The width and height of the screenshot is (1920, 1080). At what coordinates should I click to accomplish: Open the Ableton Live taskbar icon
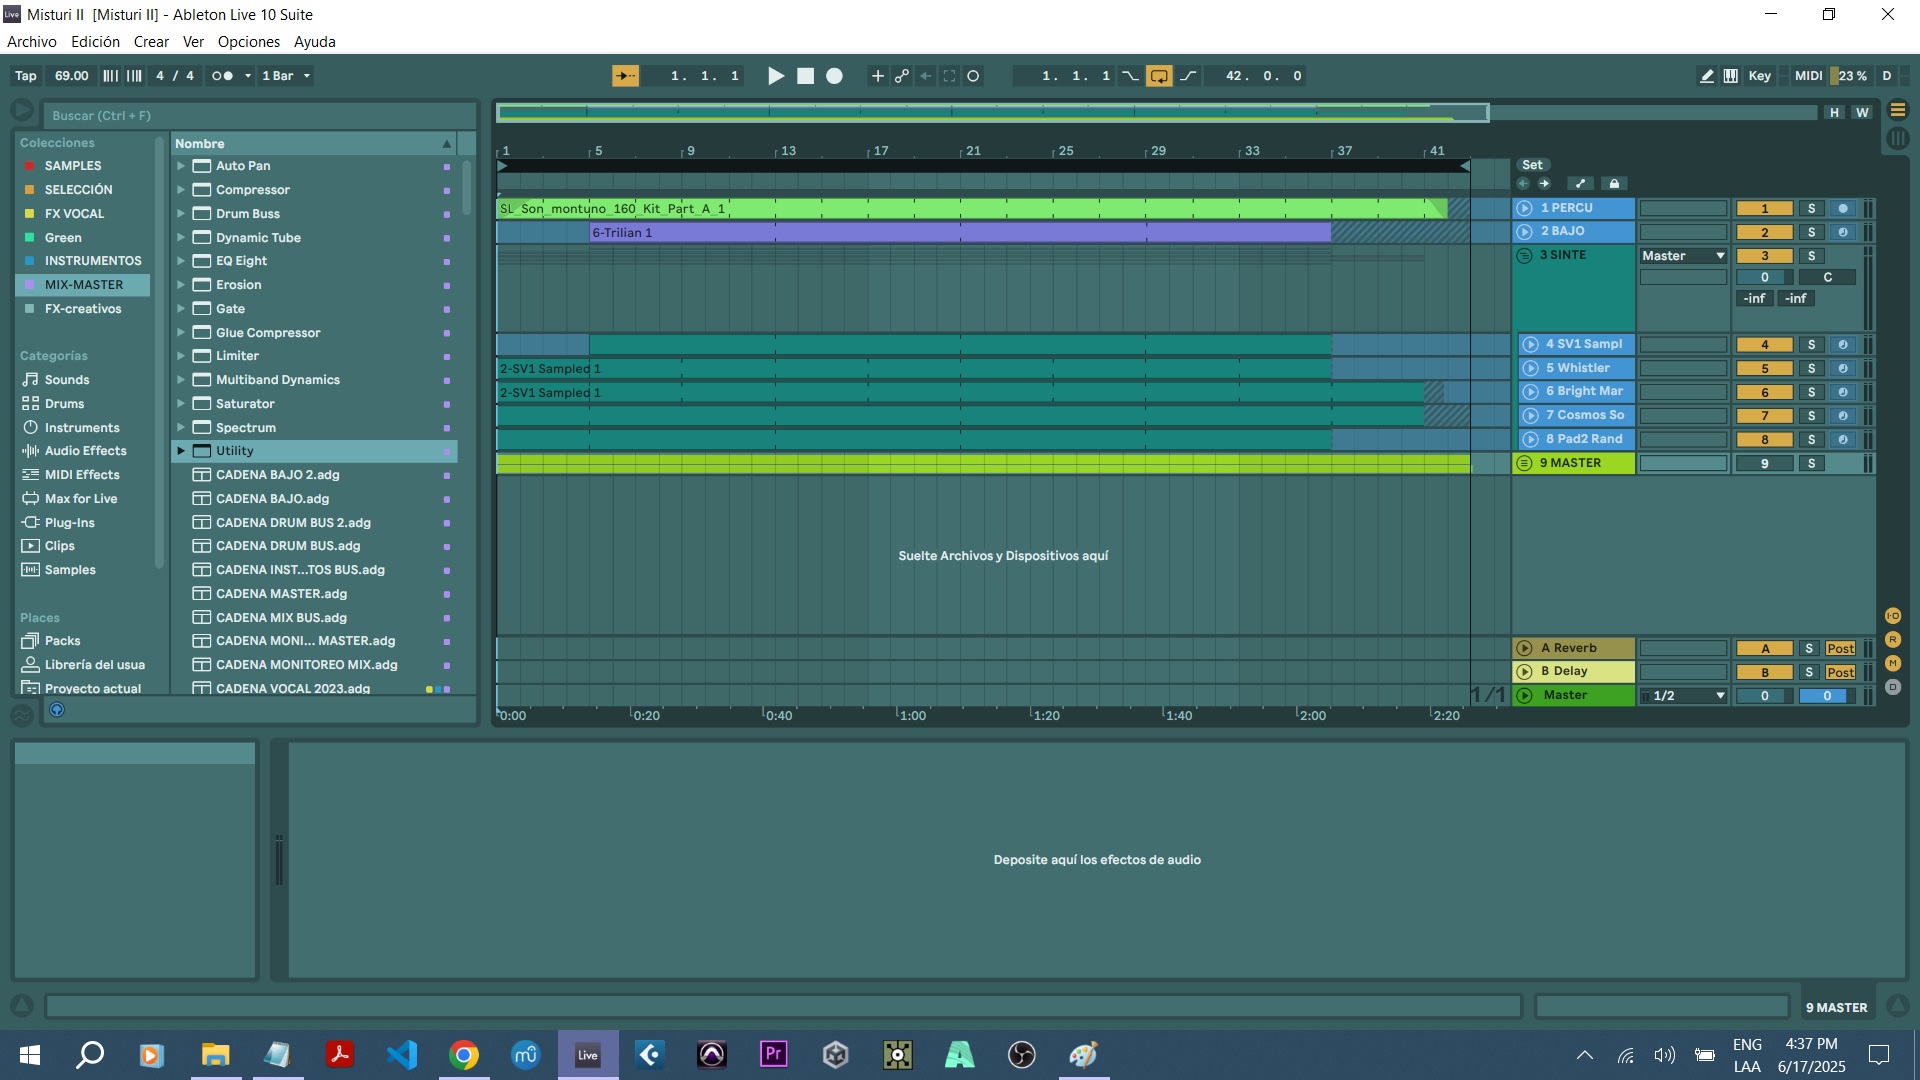pos(588,1055)
